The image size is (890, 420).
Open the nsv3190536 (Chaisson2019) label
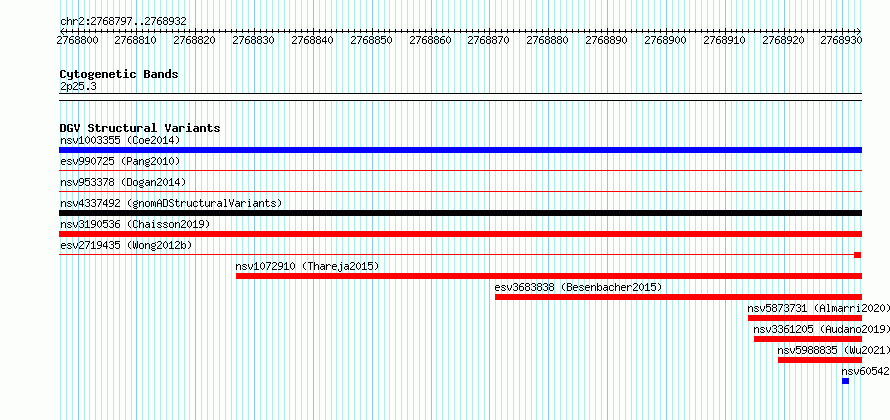135,224
